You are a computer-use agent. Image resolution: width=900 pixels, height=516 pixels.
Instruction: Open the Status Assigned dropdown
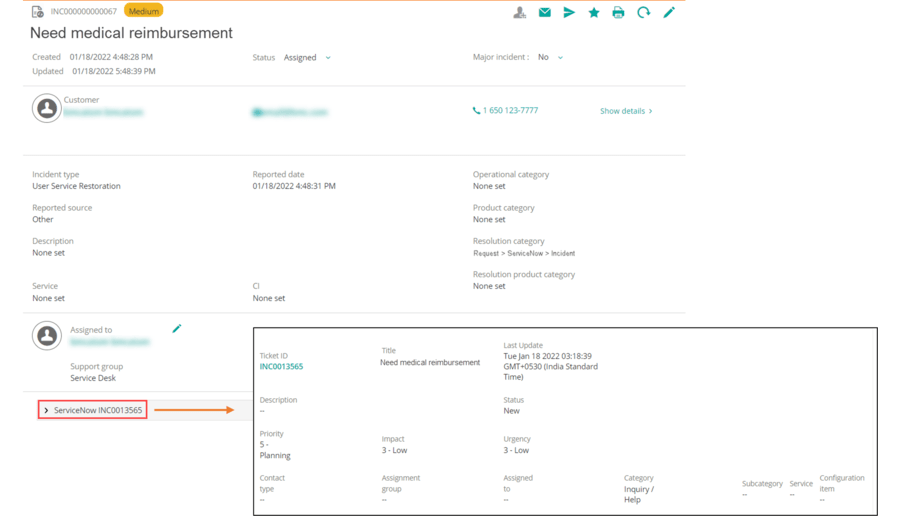coord(307,58)
